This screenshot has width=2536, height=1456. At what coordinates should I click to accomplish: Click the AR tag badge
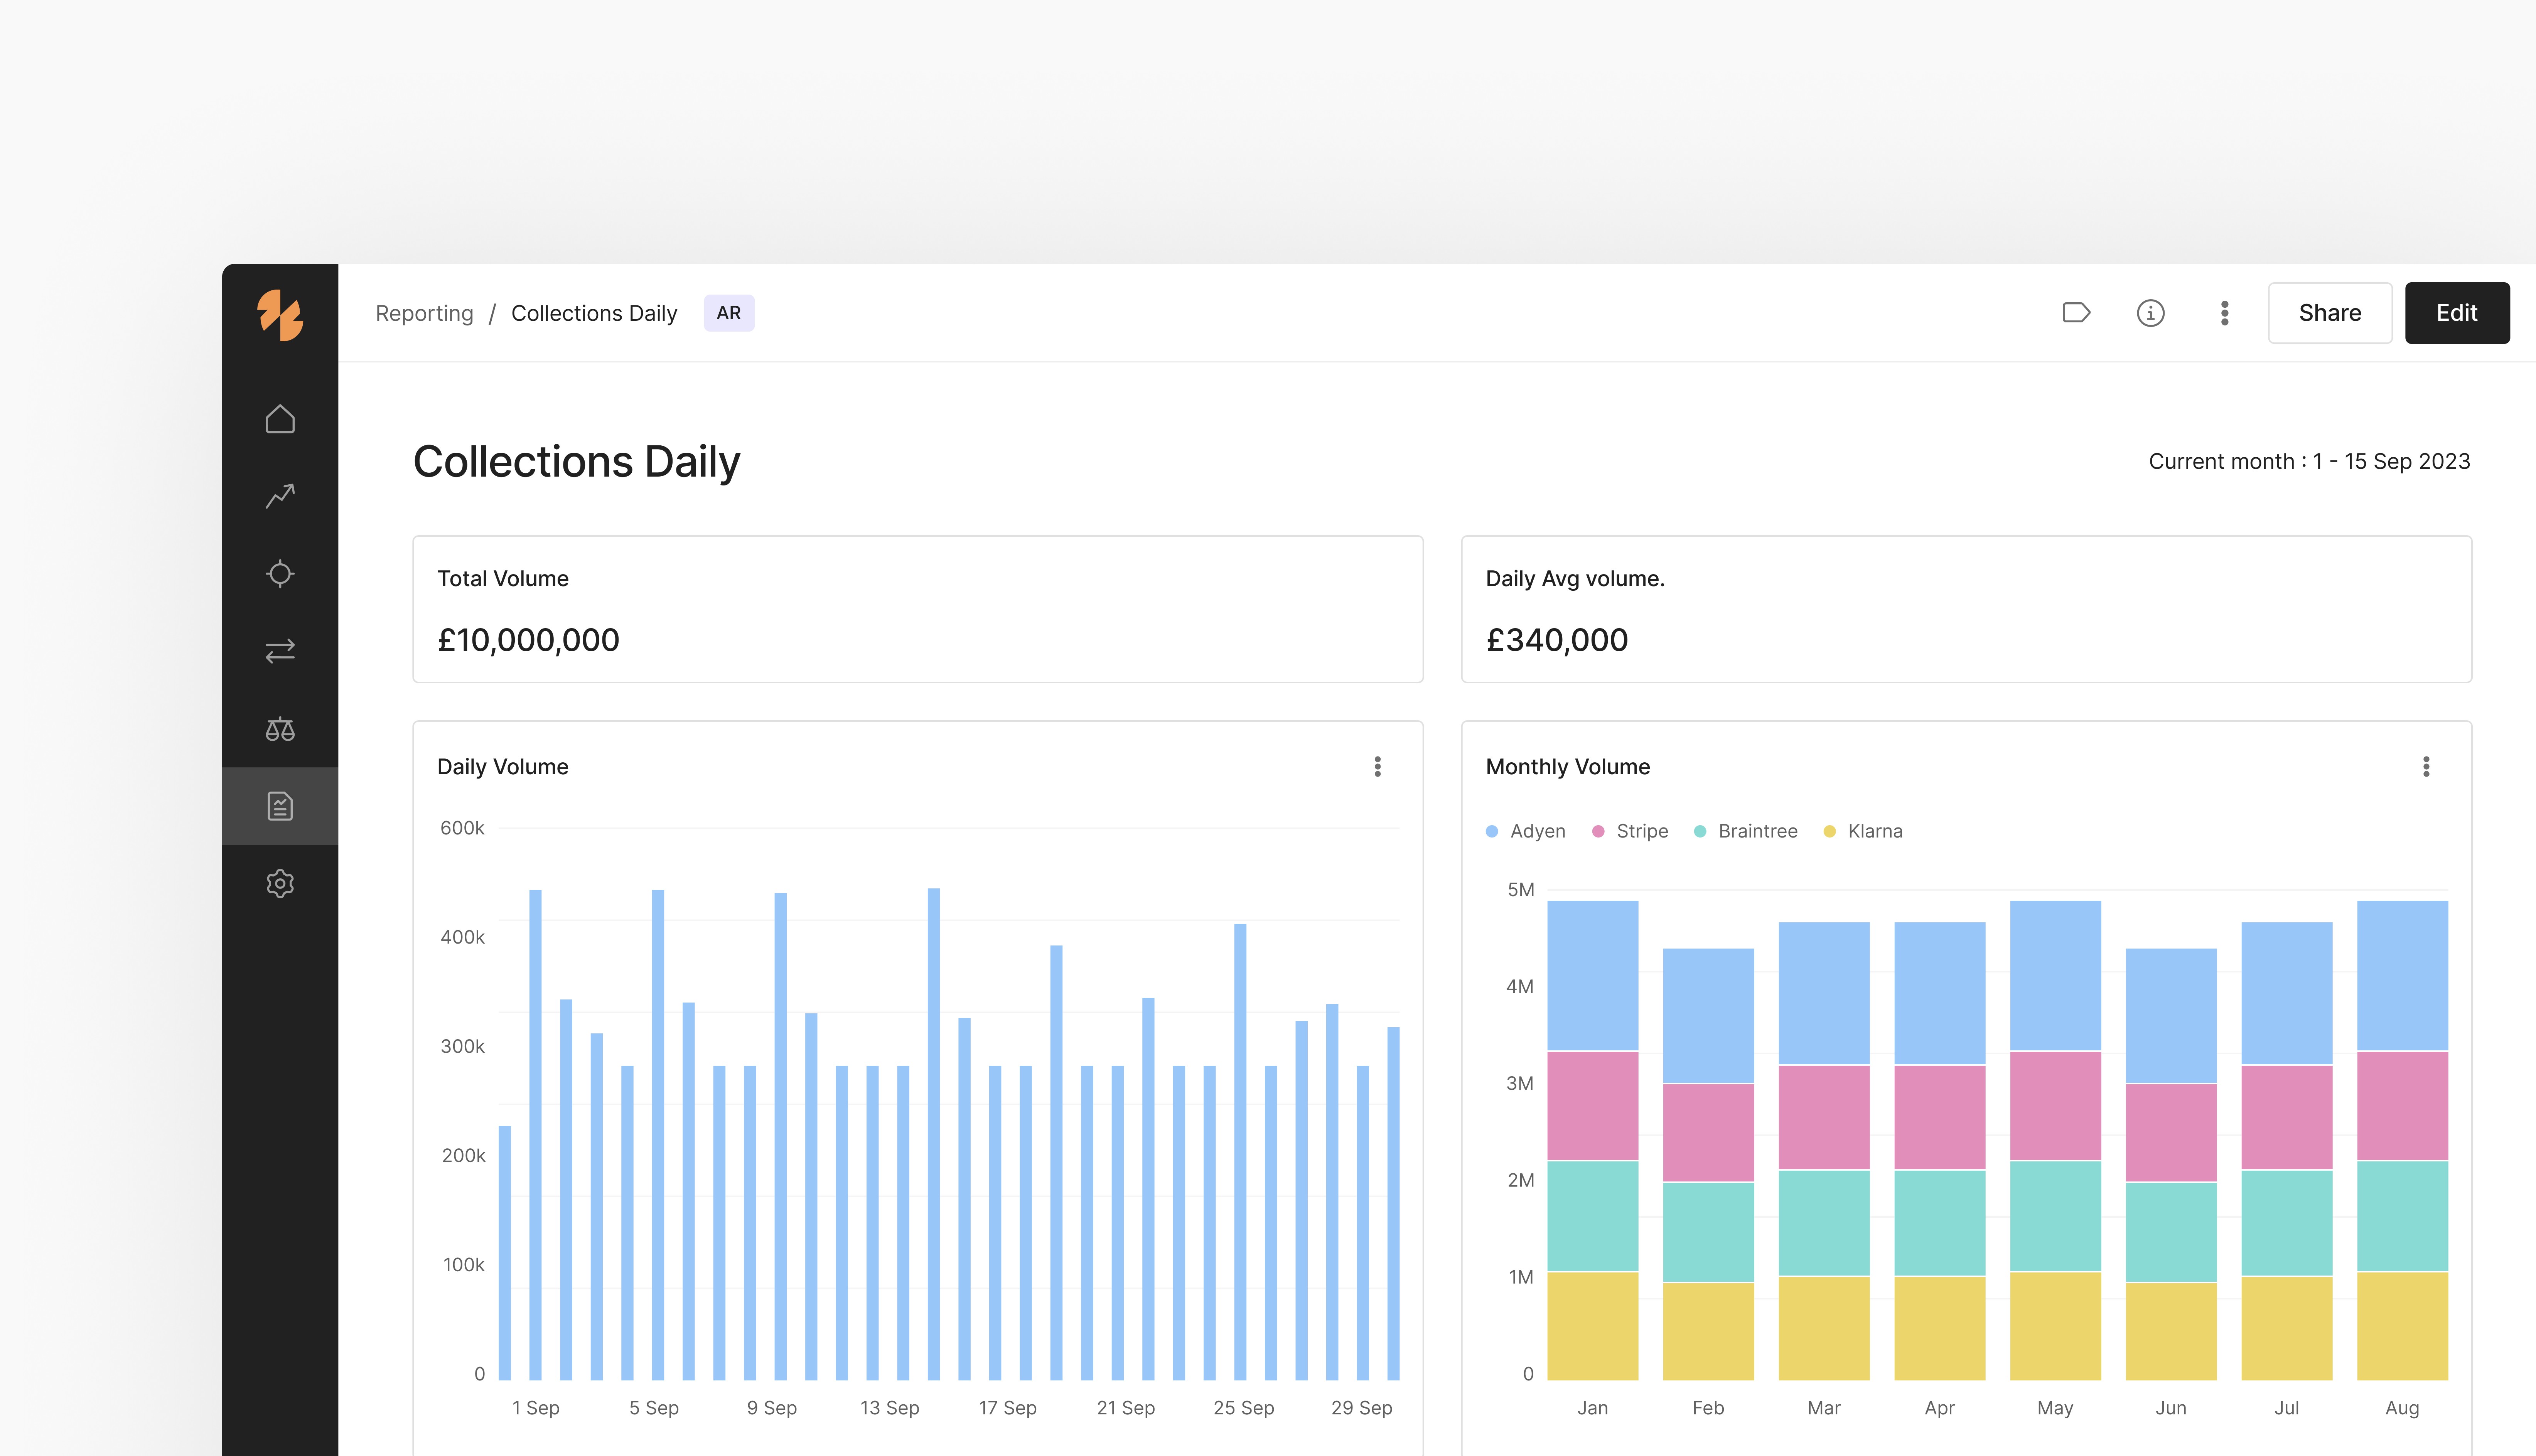pos(728,313)
